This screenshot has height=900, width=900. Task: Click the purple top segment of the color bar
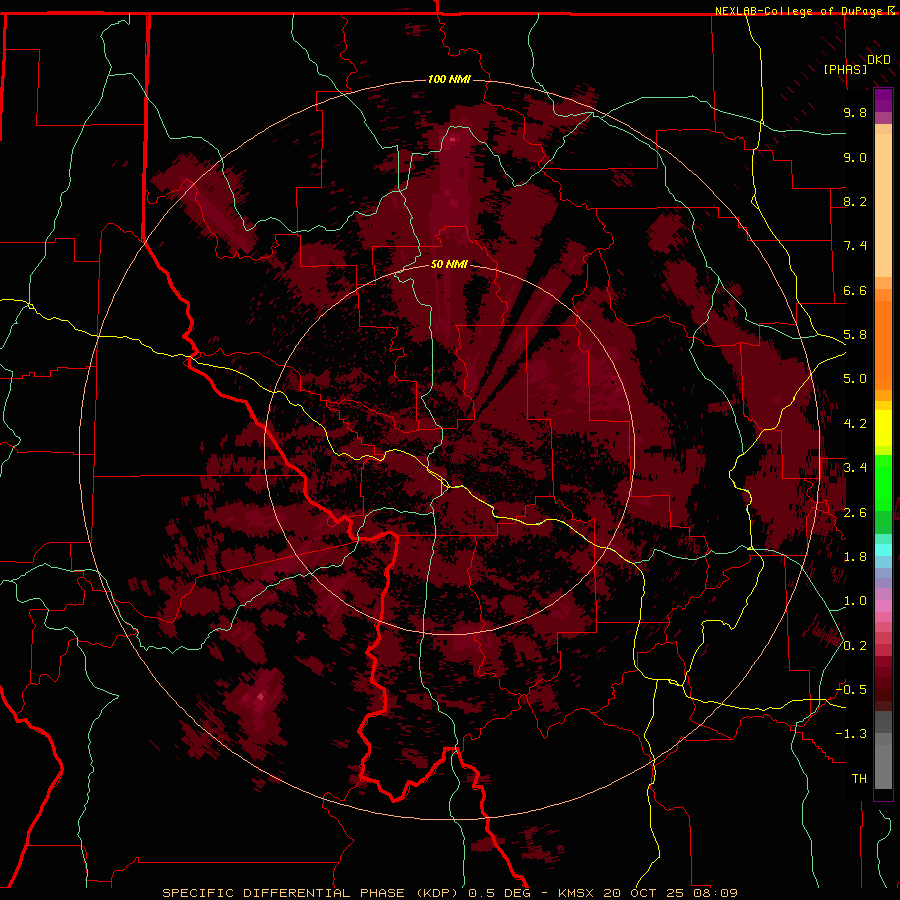pos(883,100)
